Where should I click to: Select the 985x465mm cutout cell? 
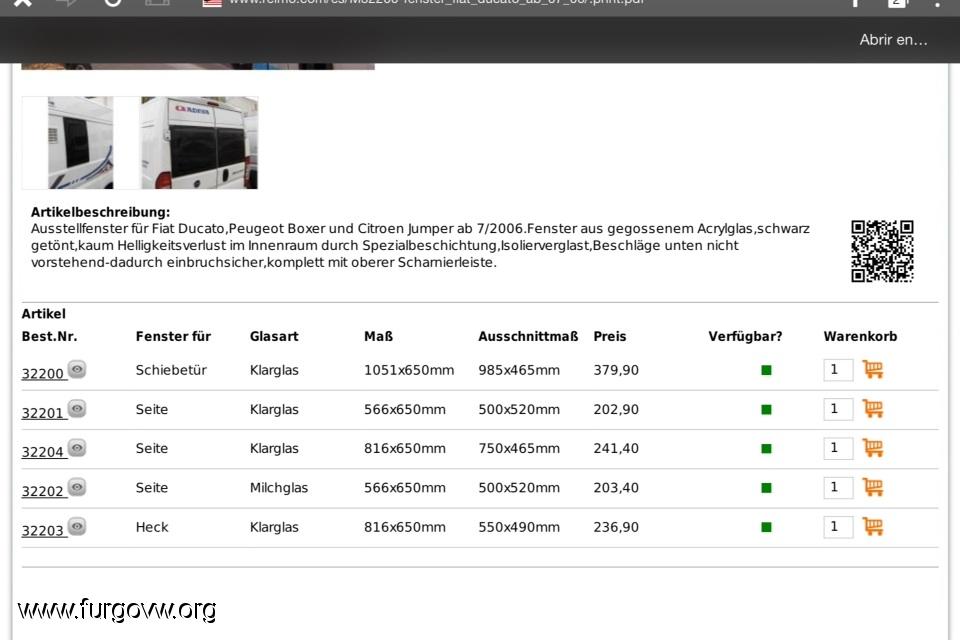point(519,370)
